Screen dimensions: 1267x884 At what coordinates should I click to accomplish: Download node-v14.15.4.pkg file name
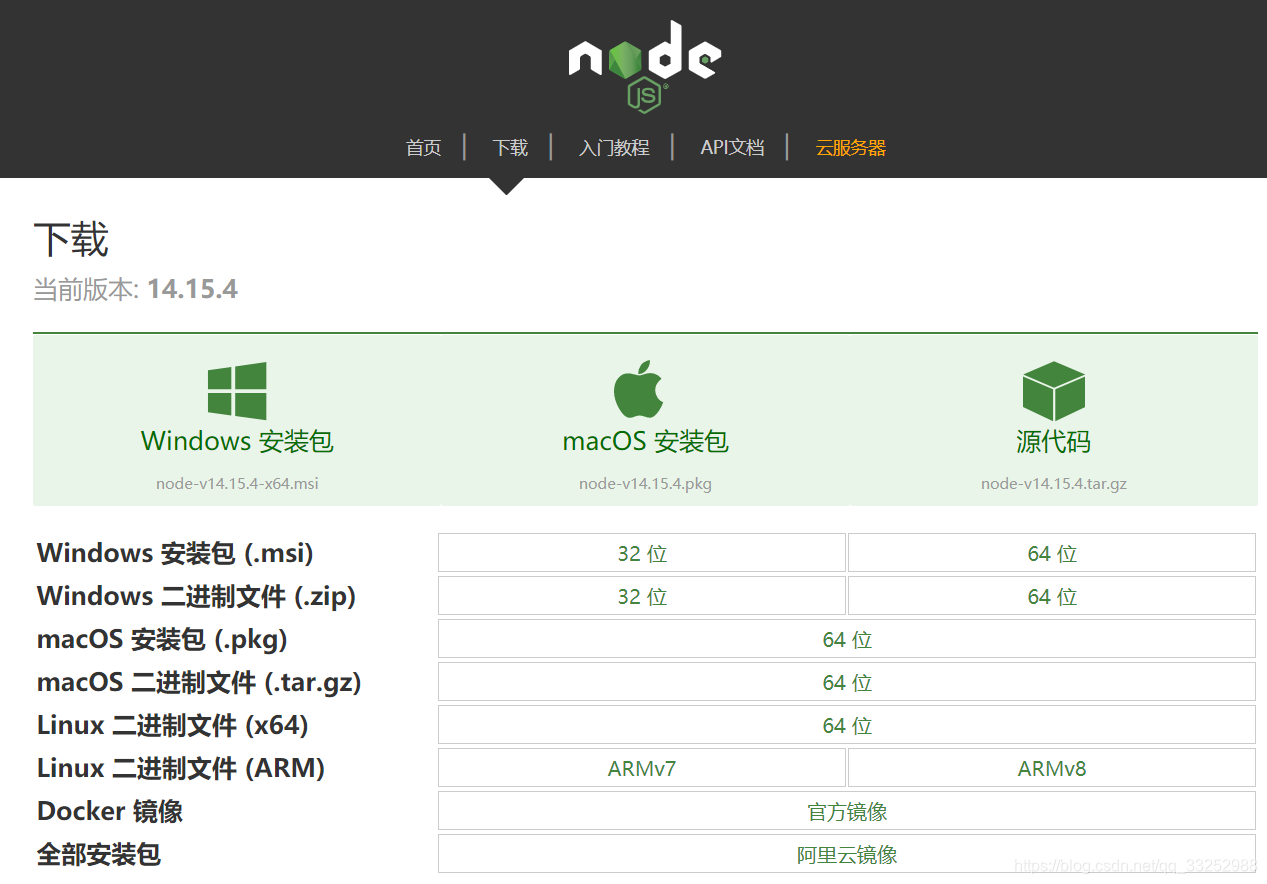645,484
